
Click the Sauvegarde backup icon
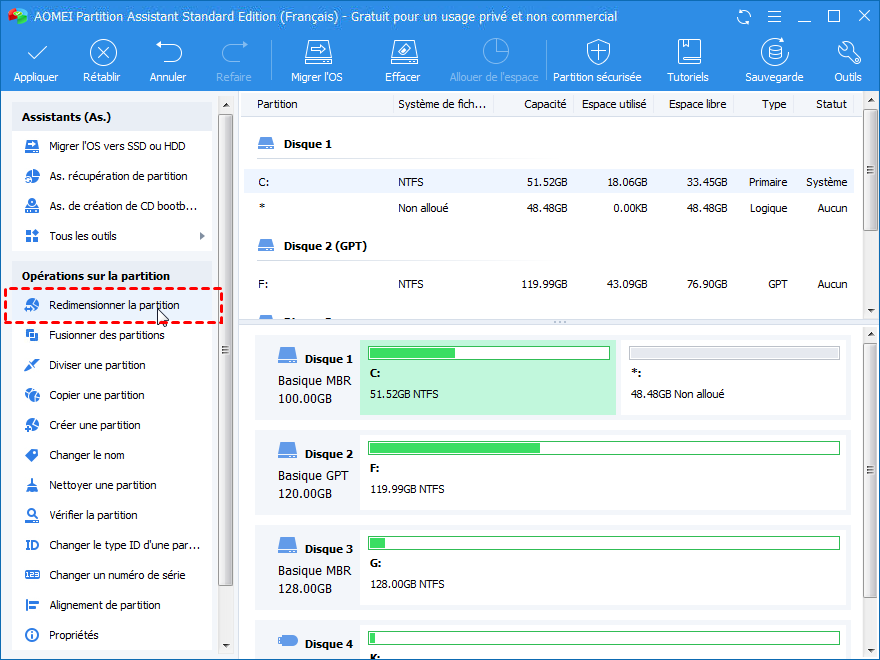point(773,53)
